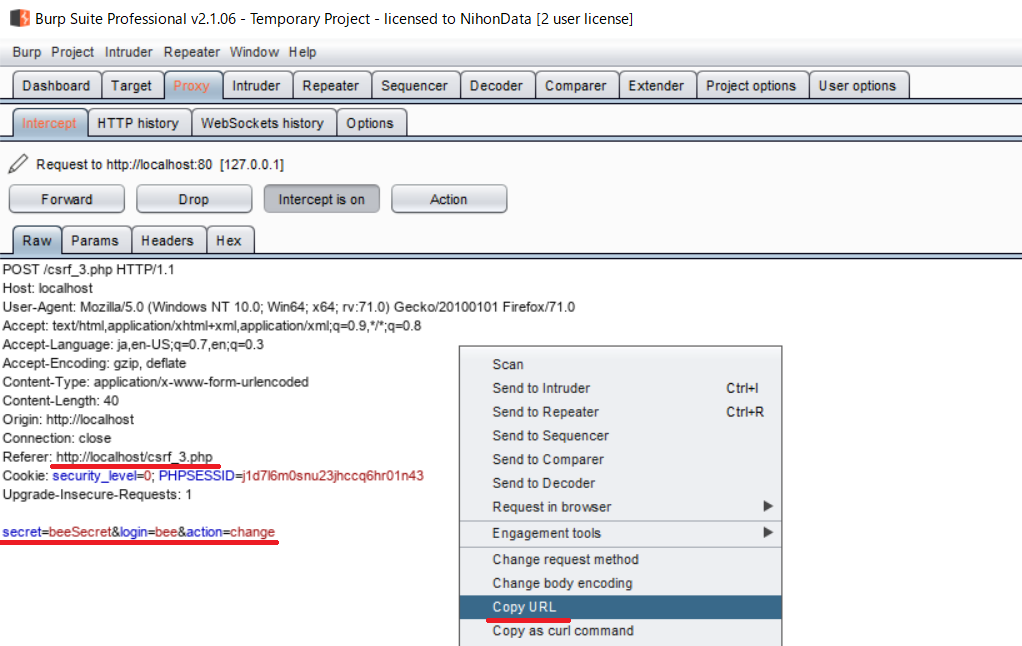Click the POST /csrf_3.php HTTP/1.1 line

[89, 269]
